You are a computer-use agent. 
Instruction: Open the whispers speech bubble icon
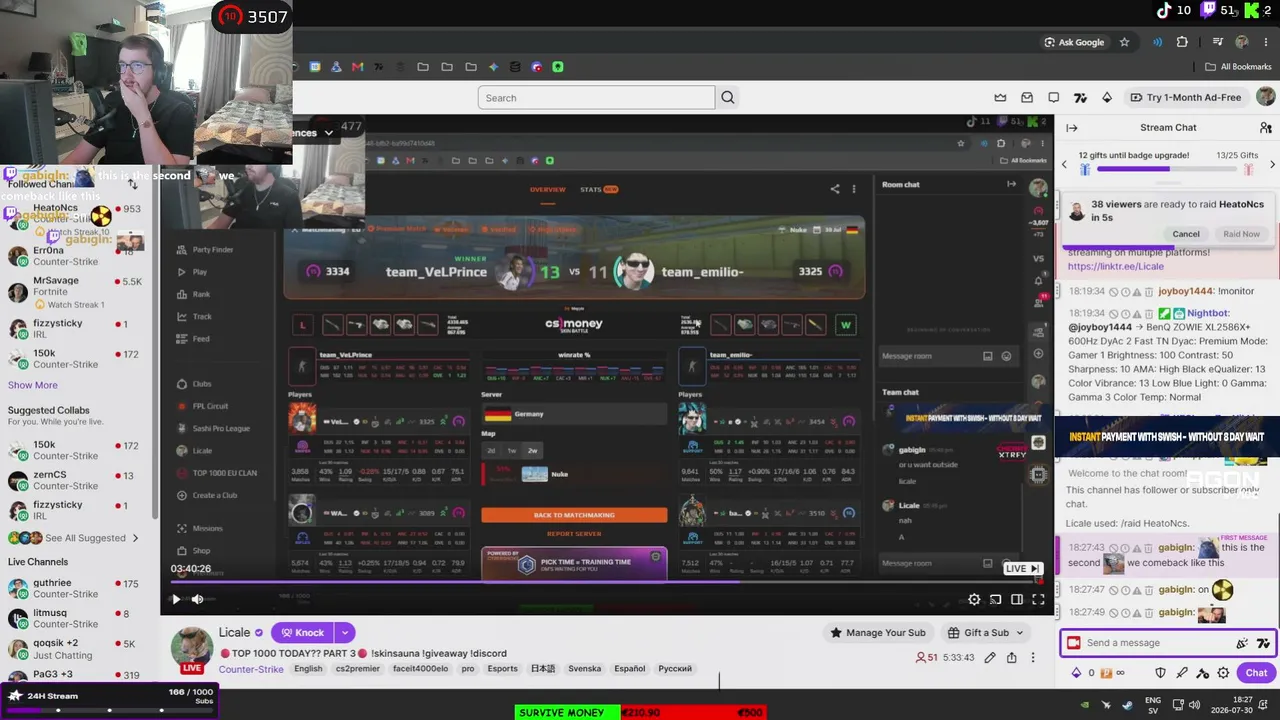coord(1053,97)
